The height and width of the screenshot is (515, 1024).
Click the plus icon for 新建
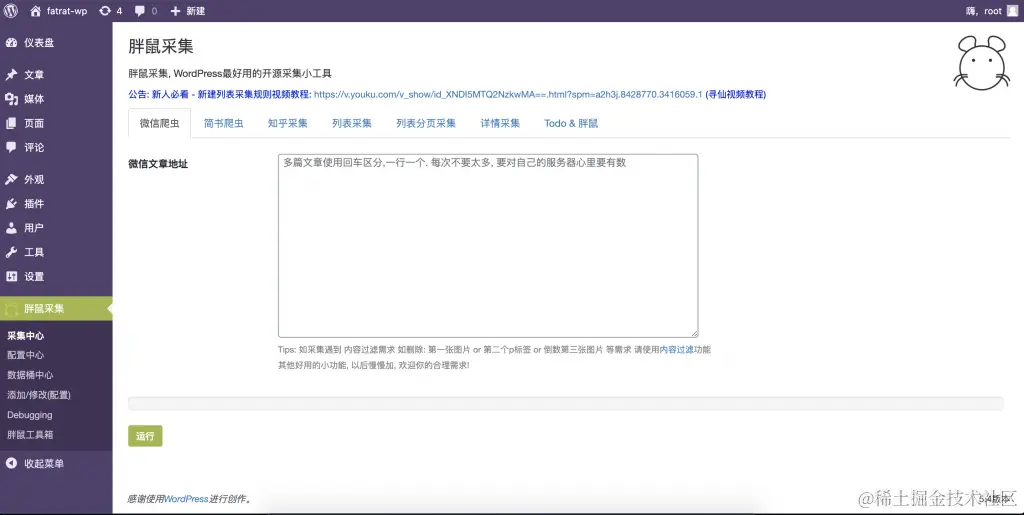coord(175,11)
